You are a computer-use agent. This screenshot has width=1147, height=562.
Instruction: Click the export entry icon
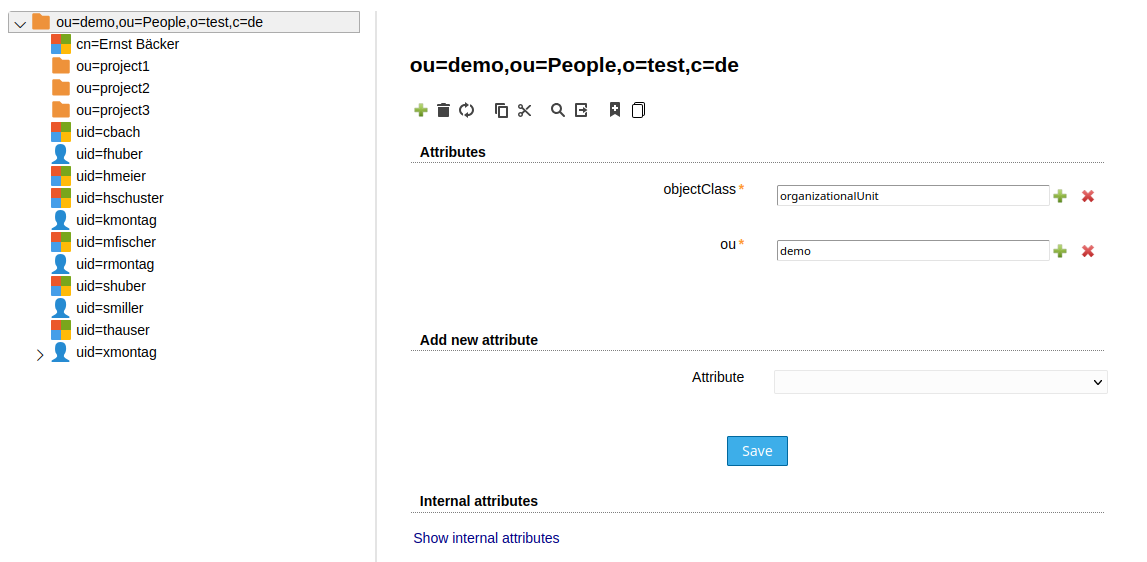point(581,110)
